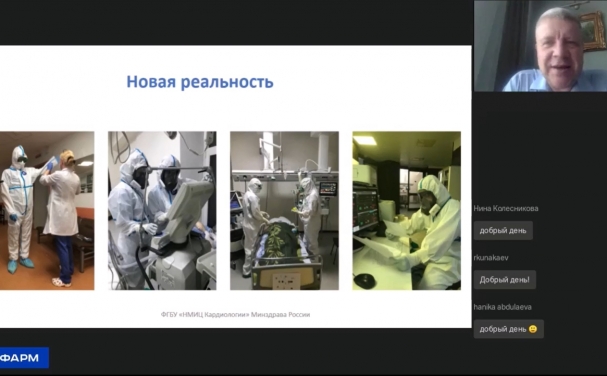Image resolution: width=607 pixels, height=376 pixels.
Task: Click the hanika abdulaeva chat name
Action: pyautogui.click(x=502, y=307)
